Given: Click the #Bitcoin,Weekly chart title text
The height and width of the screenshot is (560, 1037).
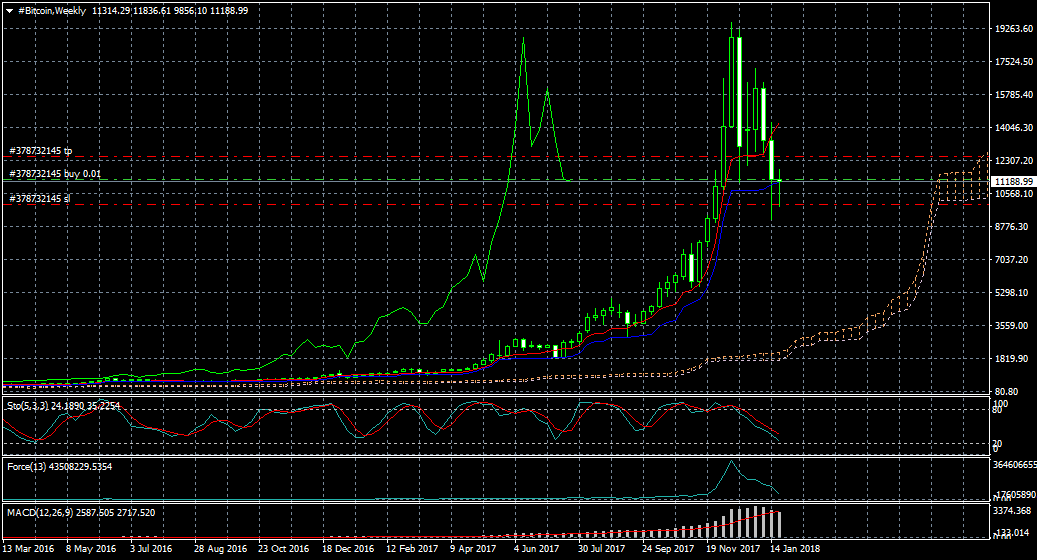Looking at the screenshot, I should pos(52,10).
